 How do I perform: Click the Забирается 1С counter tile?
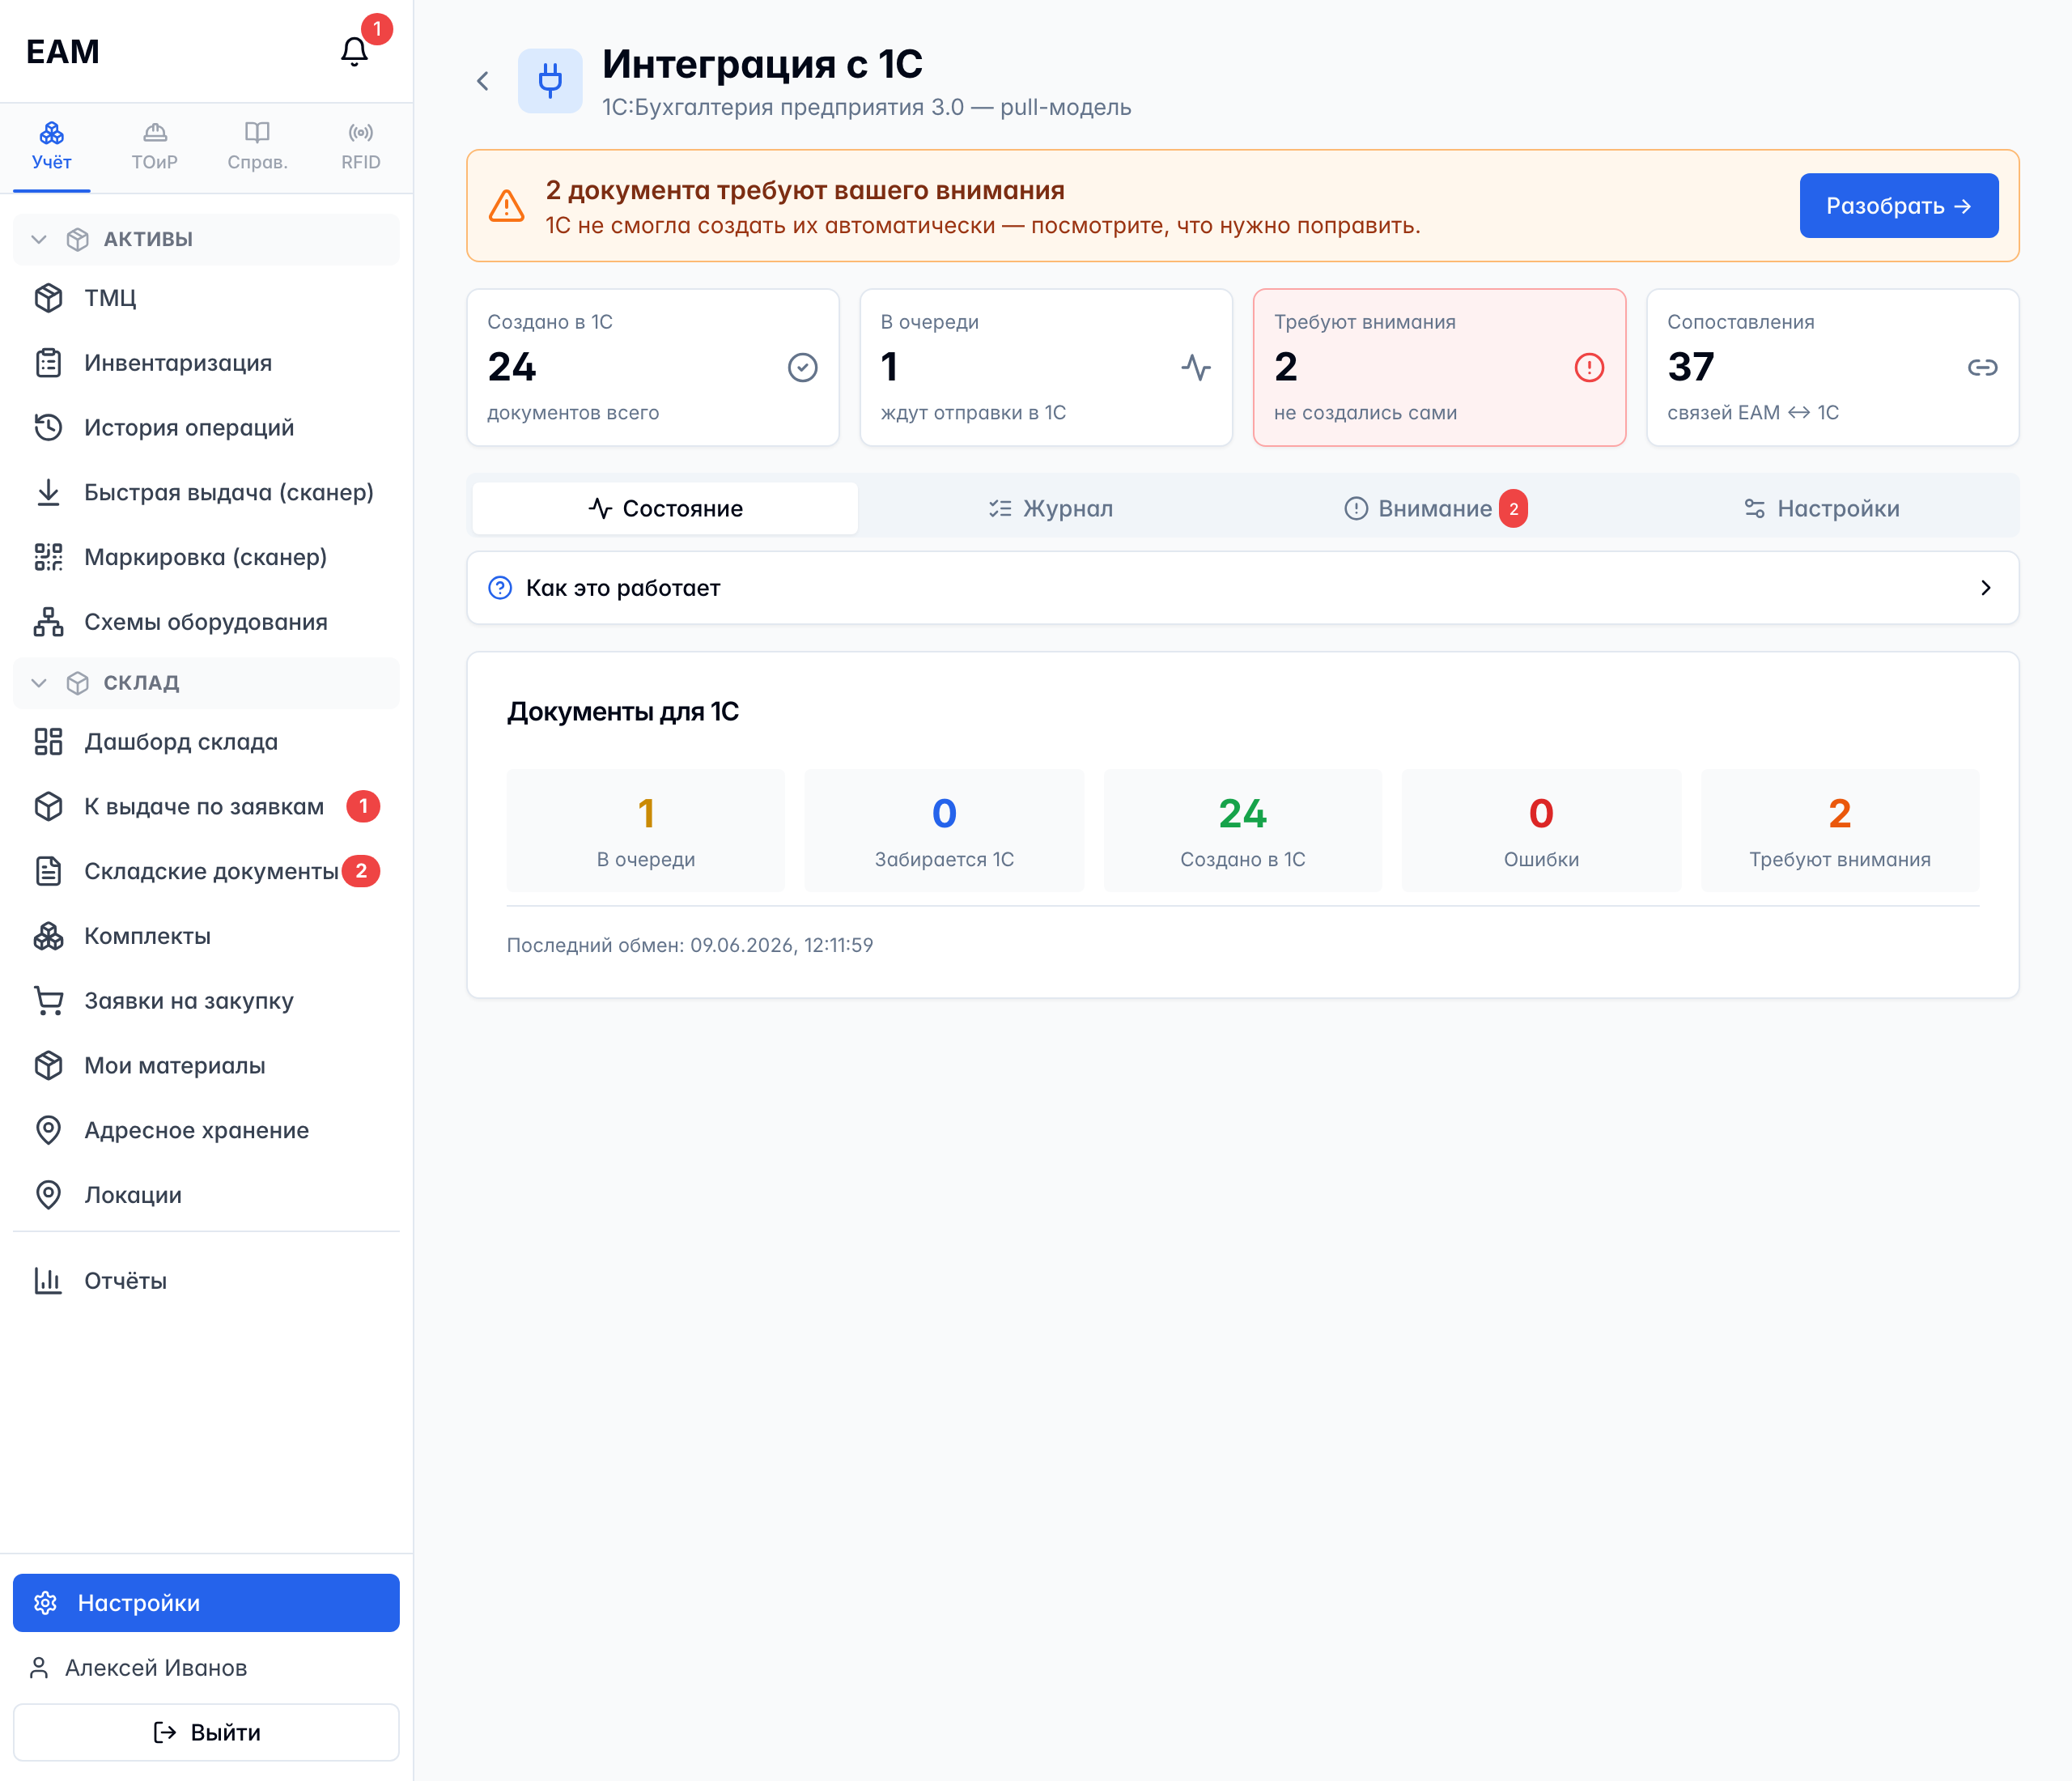[944, 830]
